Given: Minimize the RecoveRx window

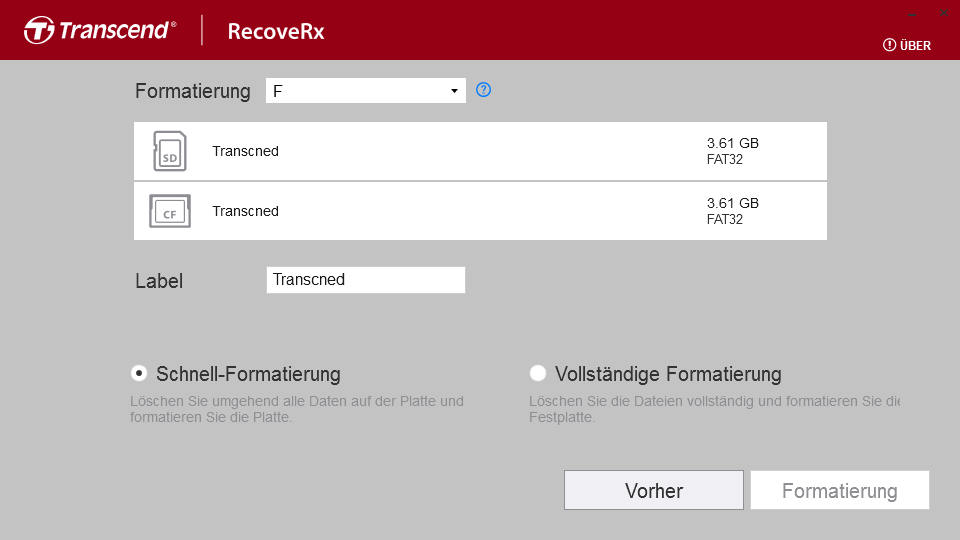Looking at the screenshot, I should coord(912,13).
